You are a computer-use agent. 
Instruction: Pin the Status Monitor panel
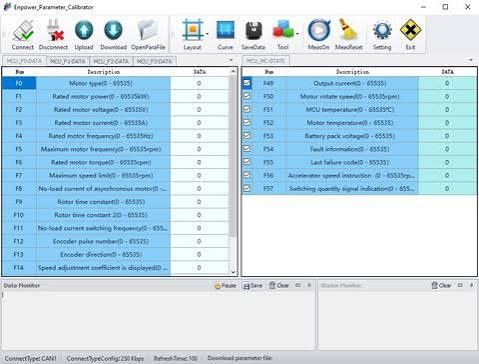(471, 285)
